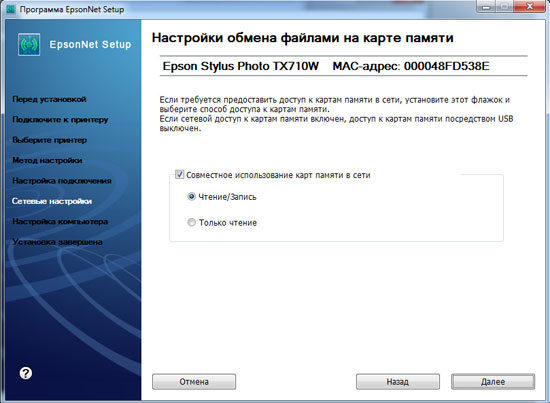Click the EpsonNet Setup sidebar title
550x403 pixels.
click(90, 45)
